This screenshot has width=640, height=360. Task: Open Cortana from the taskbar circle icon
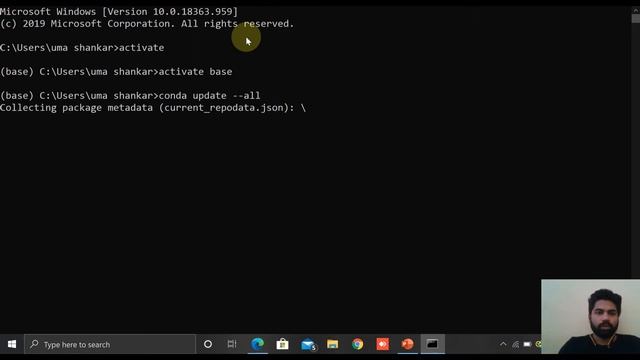208,344
